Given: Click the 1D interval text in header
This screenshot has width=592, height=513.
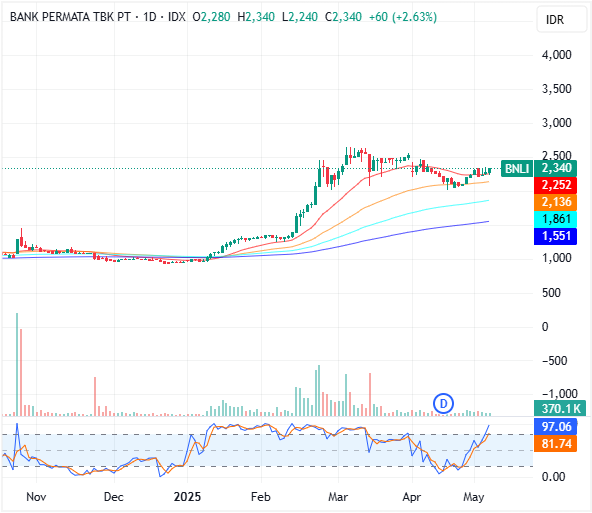Looking at the screenshot, I should (x=150, y=17).
